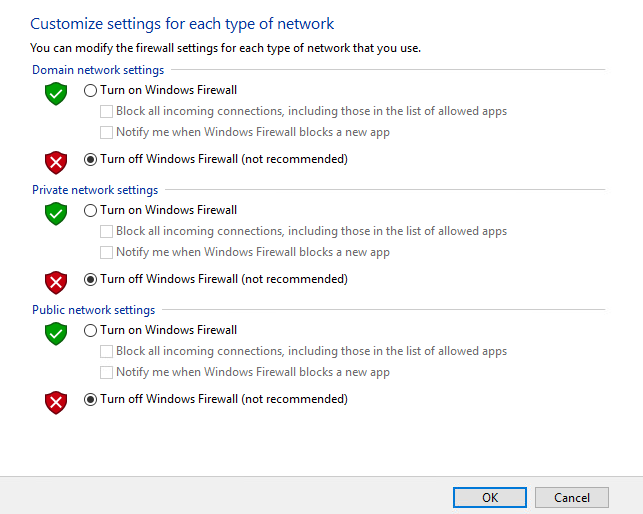643x514 pixels.
Task: Check Notify me option under Public network
Action: point(106,372)
